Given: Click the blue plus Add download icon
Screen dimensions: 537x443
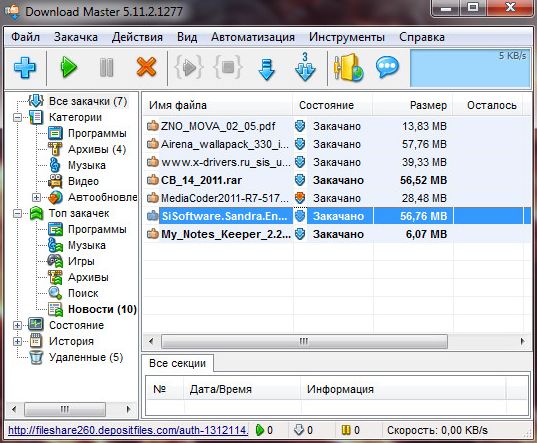Looking at the screenshot, I should click(25, 67).
